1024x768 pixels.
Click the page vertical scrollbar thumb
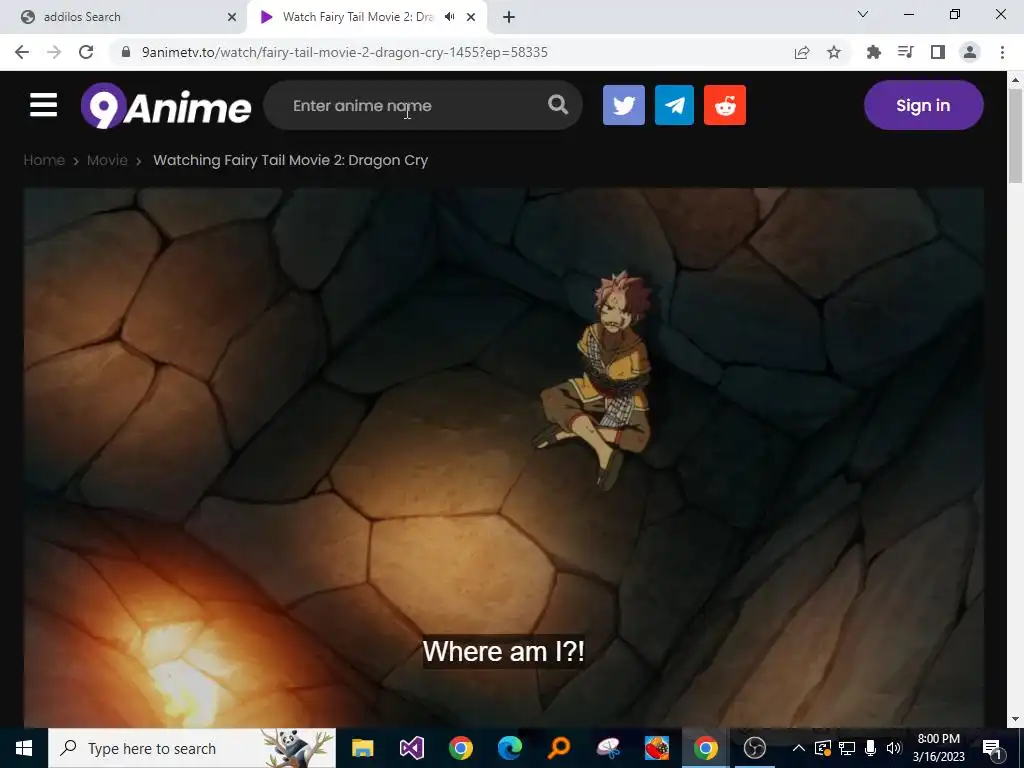tap(1015, 136)
